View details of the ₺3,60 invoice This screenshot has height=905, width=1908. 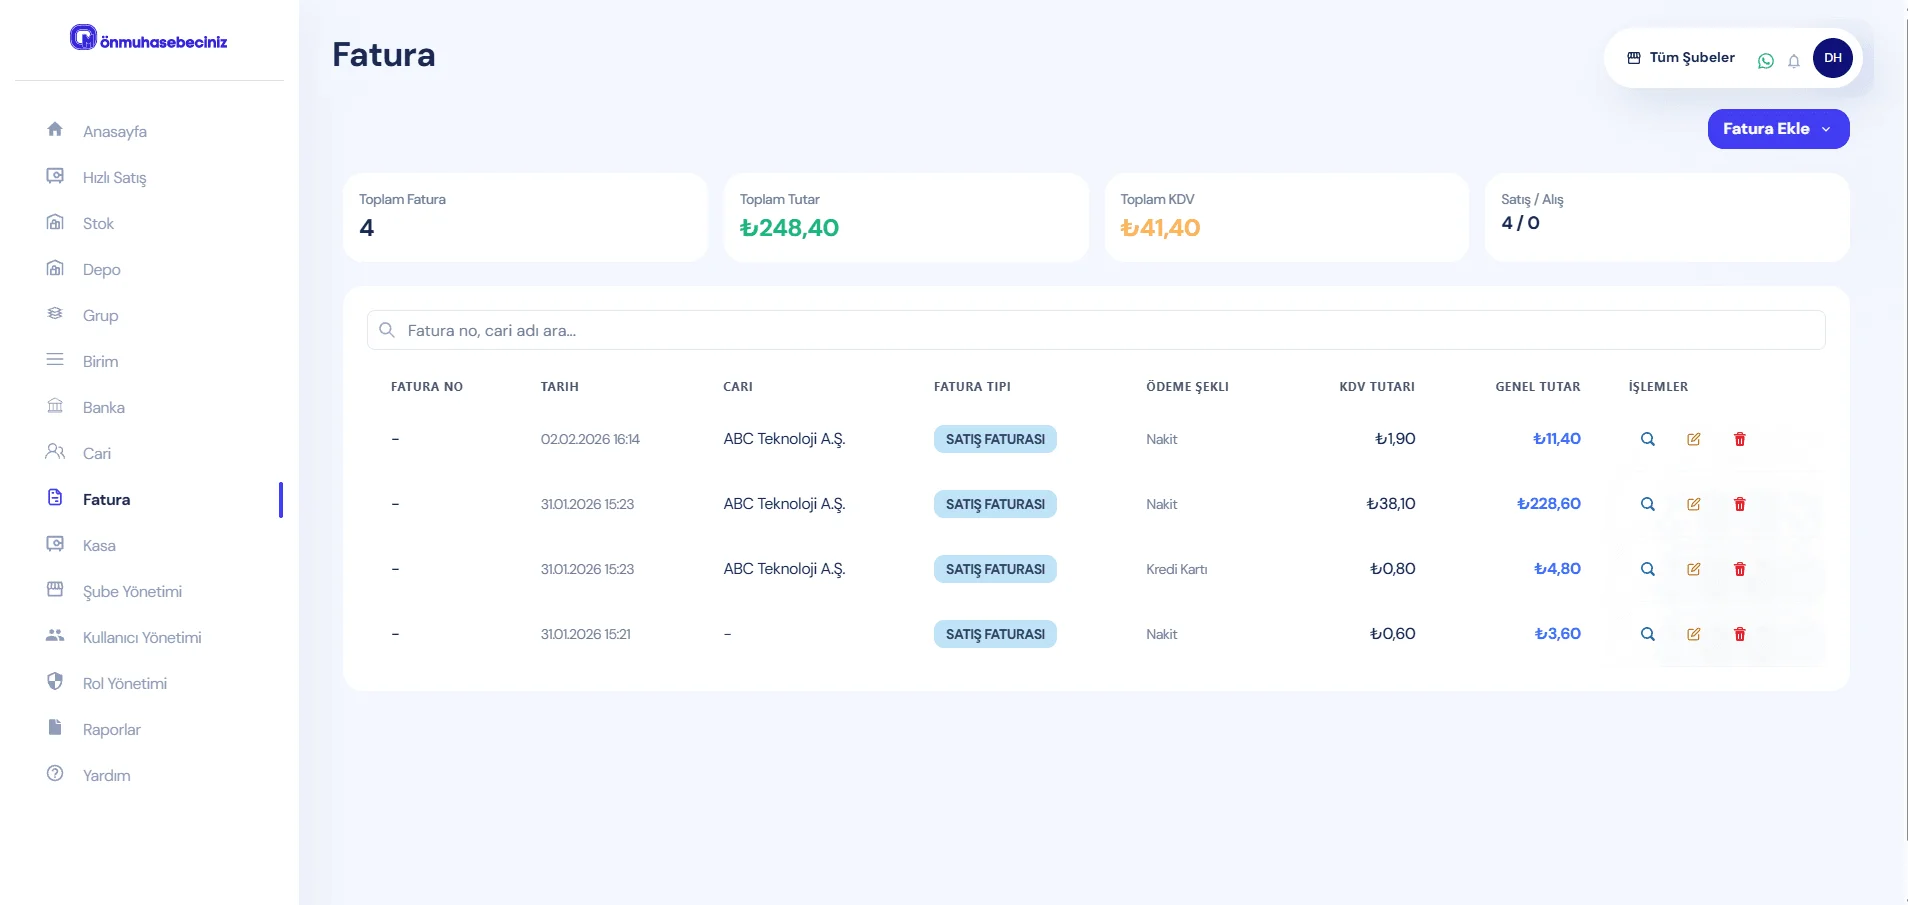point(1647,634)
